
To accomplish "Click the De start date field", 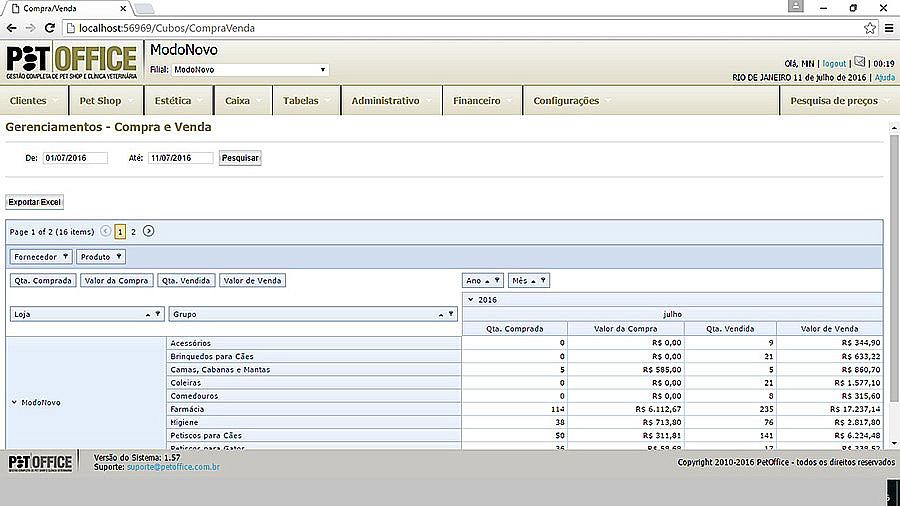I will [x=74, y=158].
